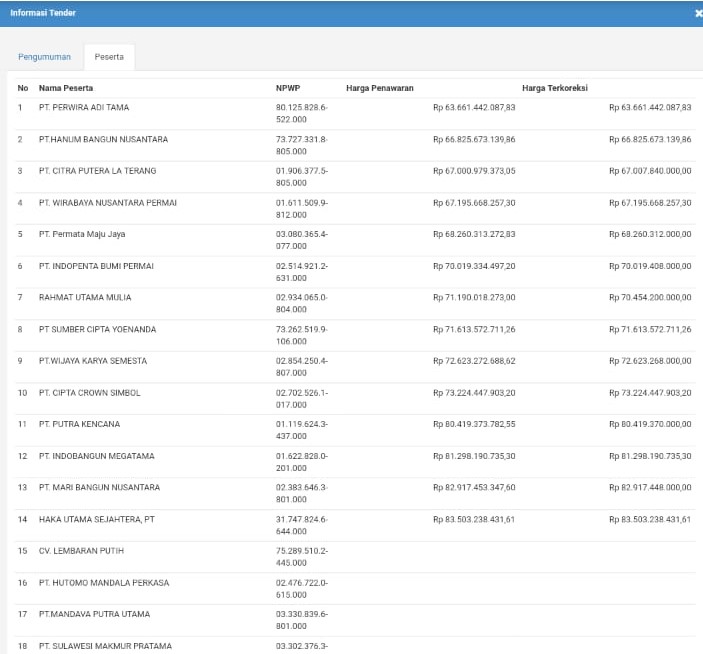
Task: Select participant PT. PERWIRA ADI TAMA
Action: pos(84,107)
